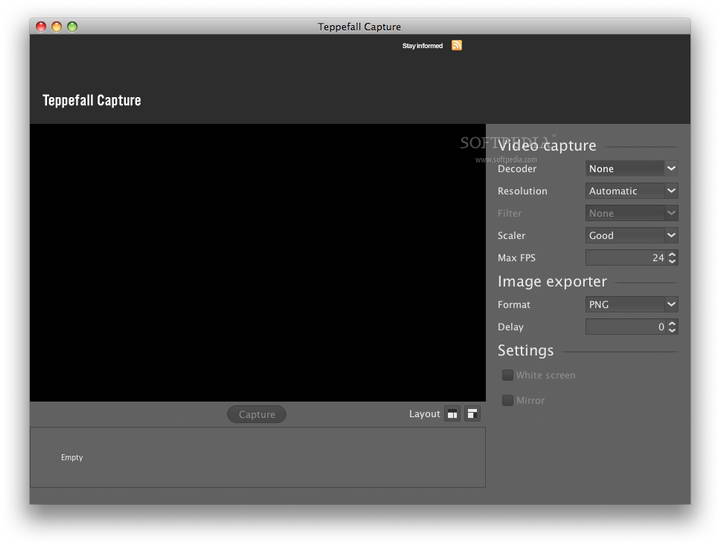720x545 pixels.
Task: Click the Capture button
Action: (x=257, y=414)
